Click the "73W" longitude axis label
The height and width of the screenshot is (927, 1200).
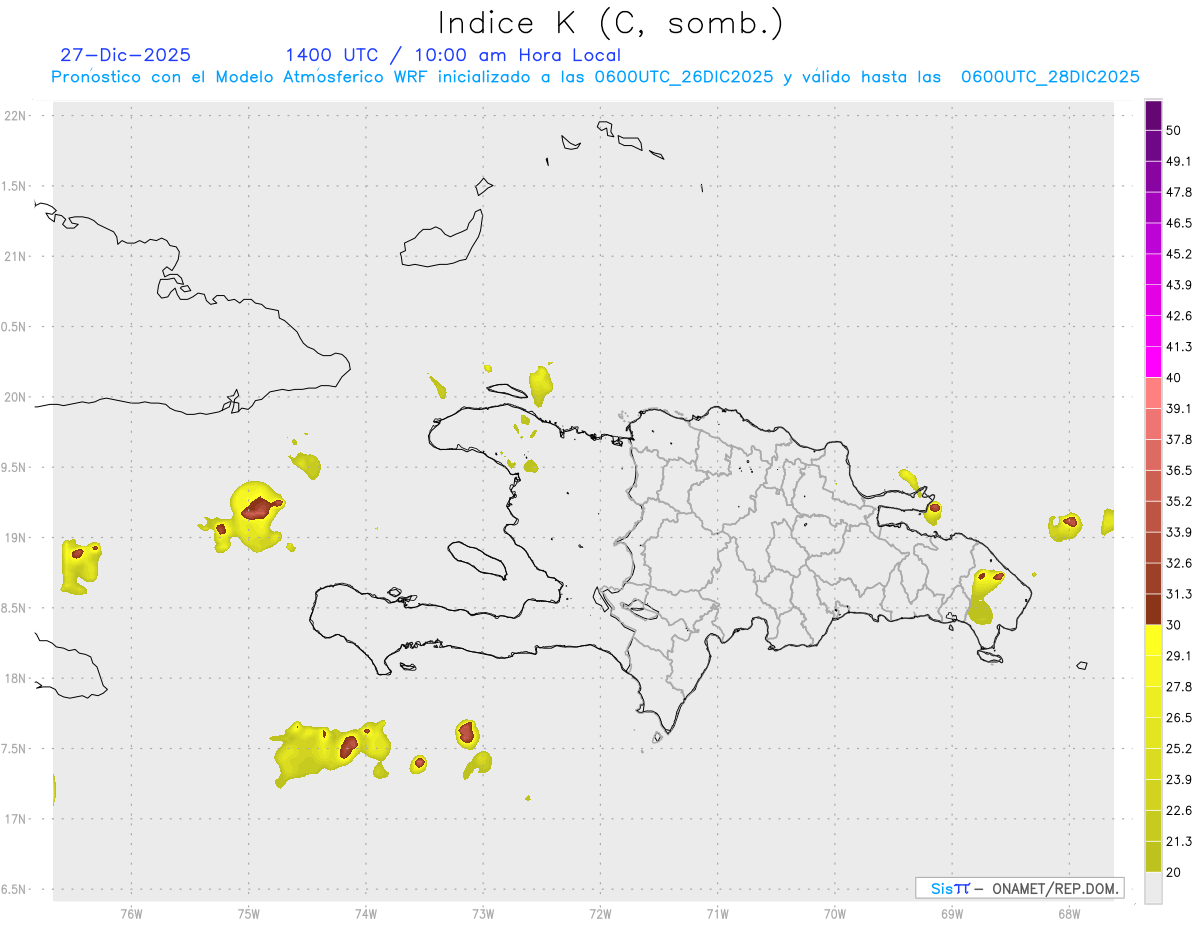(483, 913)
